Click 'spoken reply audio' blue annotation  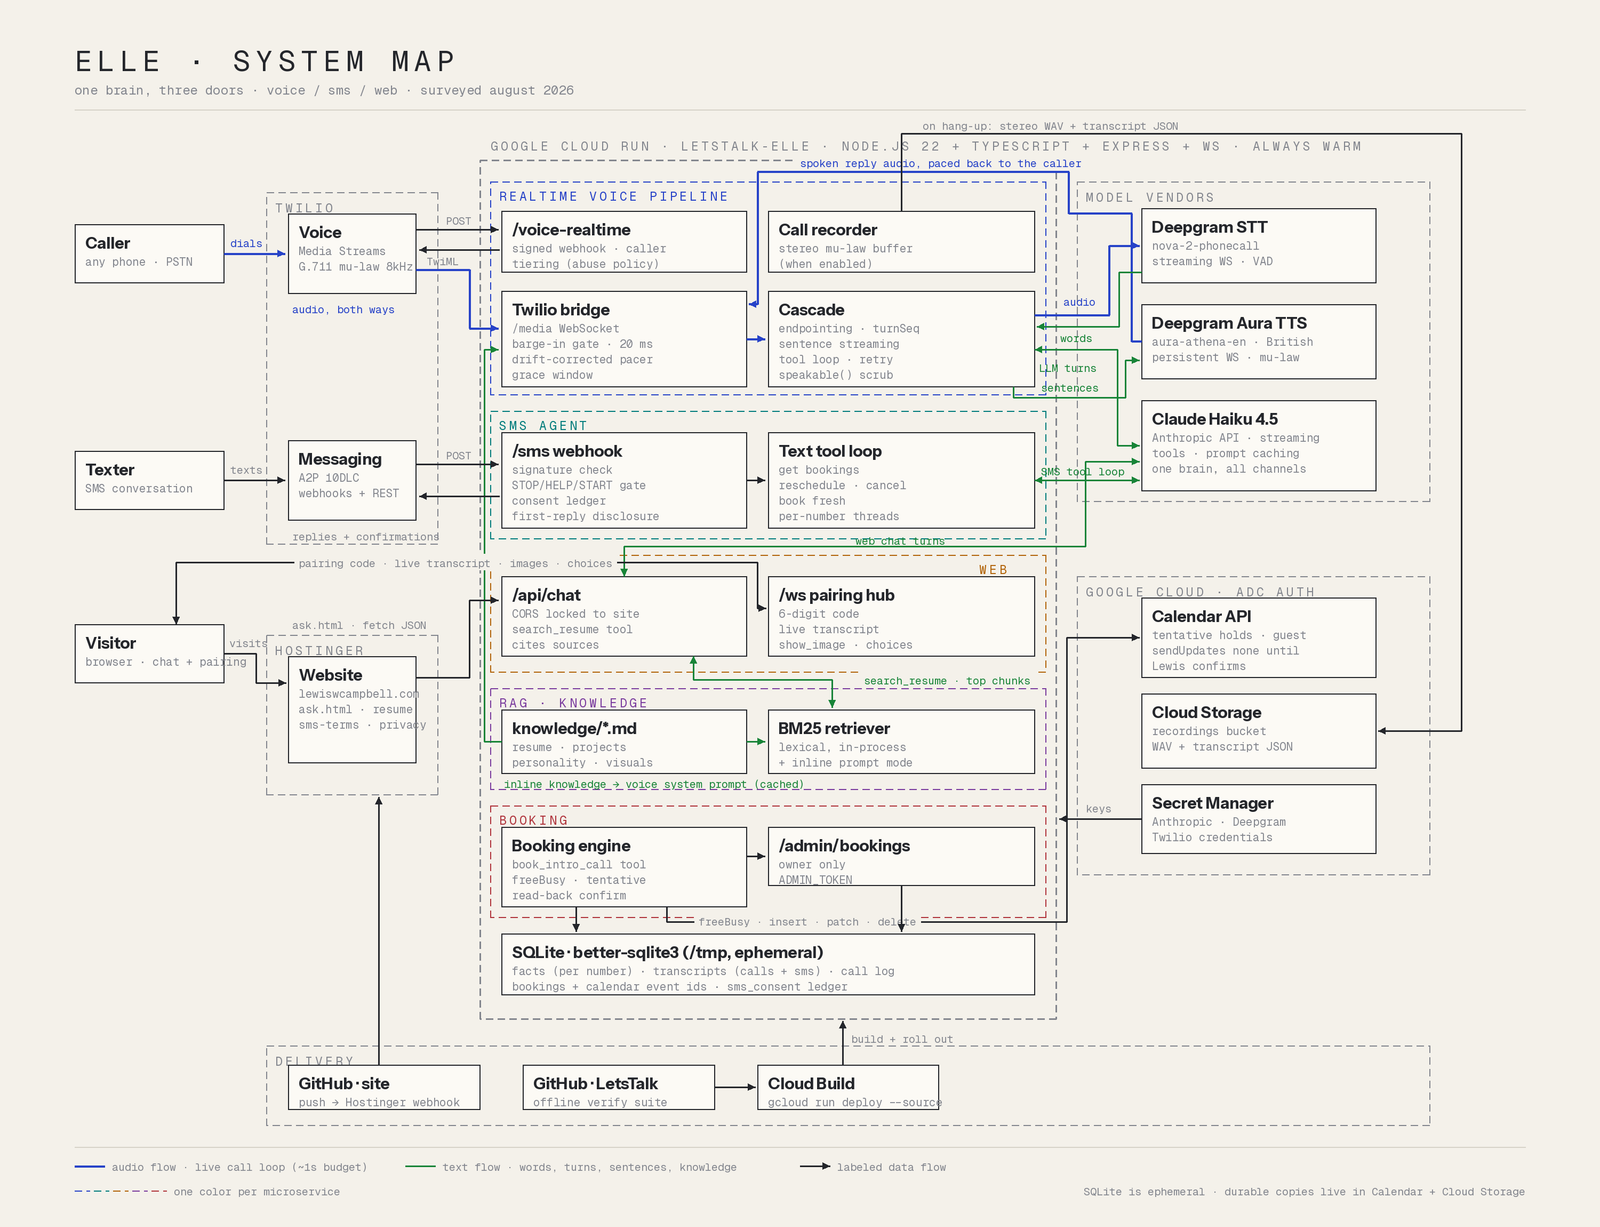[x=941, y=164]
